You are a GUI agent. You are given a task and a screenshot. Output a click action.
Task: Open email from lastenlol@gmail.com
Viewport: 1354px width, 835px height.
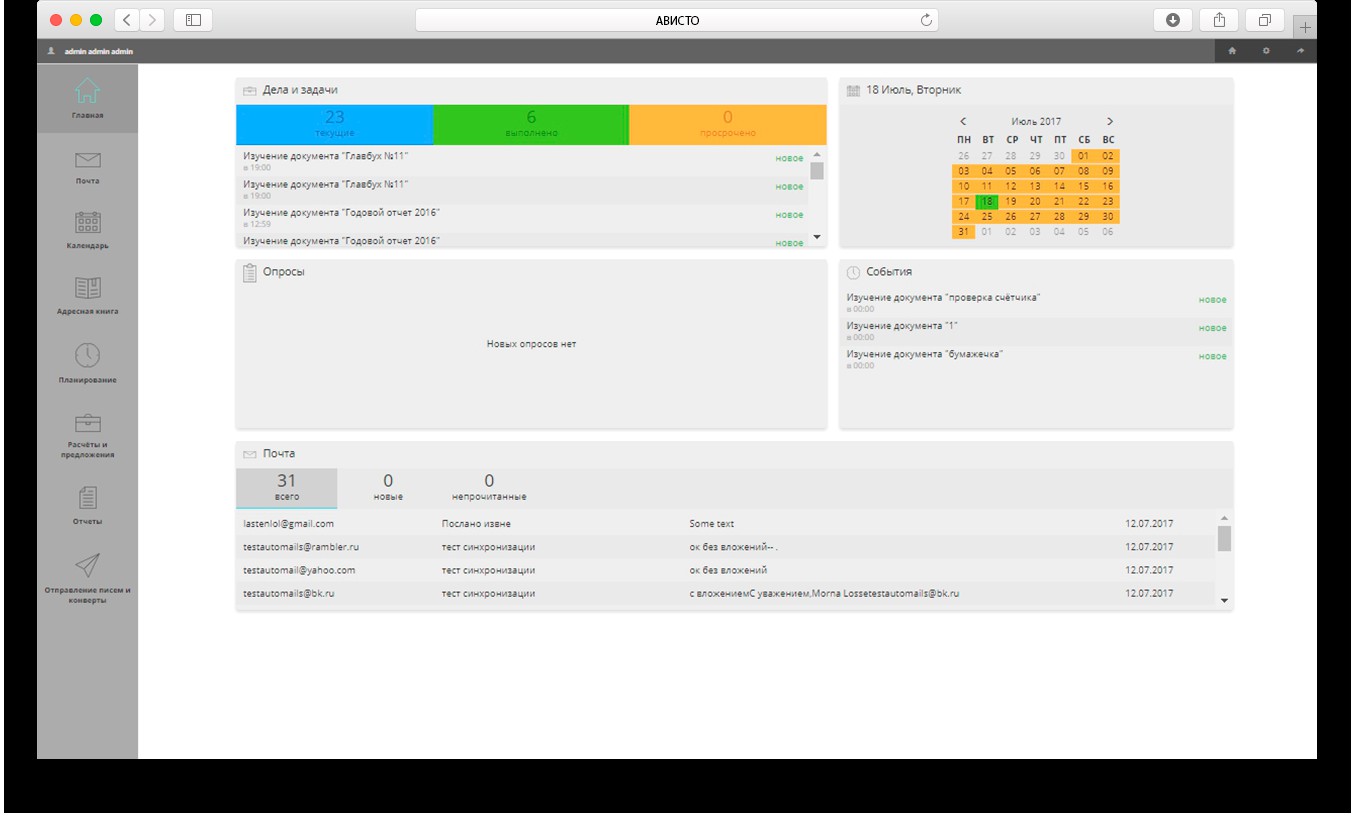click(726, 524)
